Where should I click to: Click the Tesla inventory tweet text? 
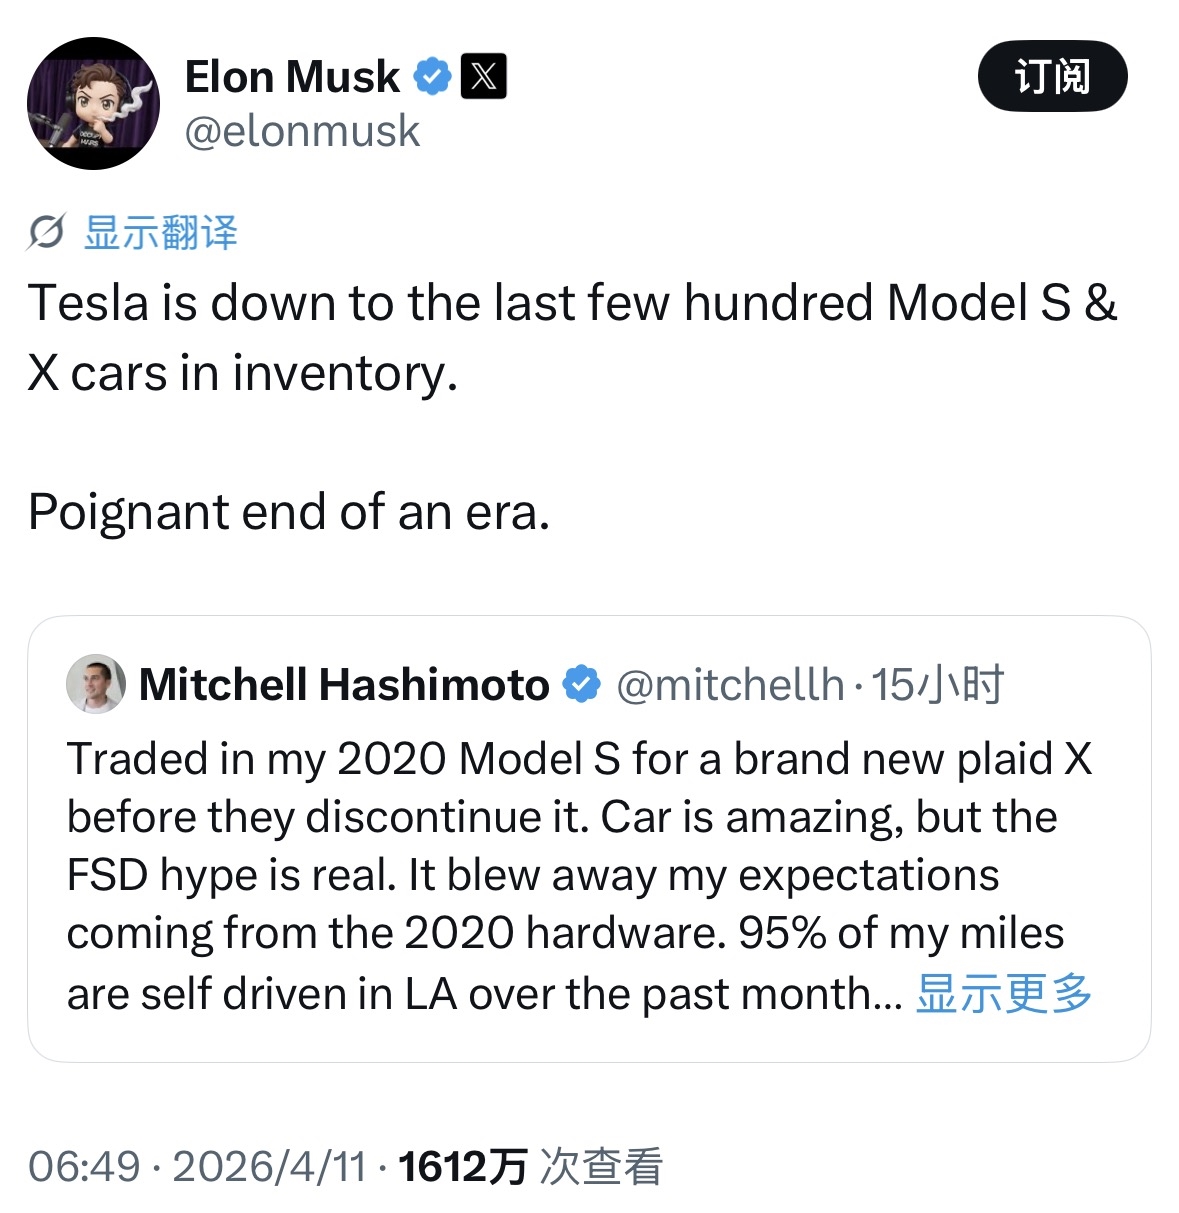pyautogui.click(x=571, y=337)
